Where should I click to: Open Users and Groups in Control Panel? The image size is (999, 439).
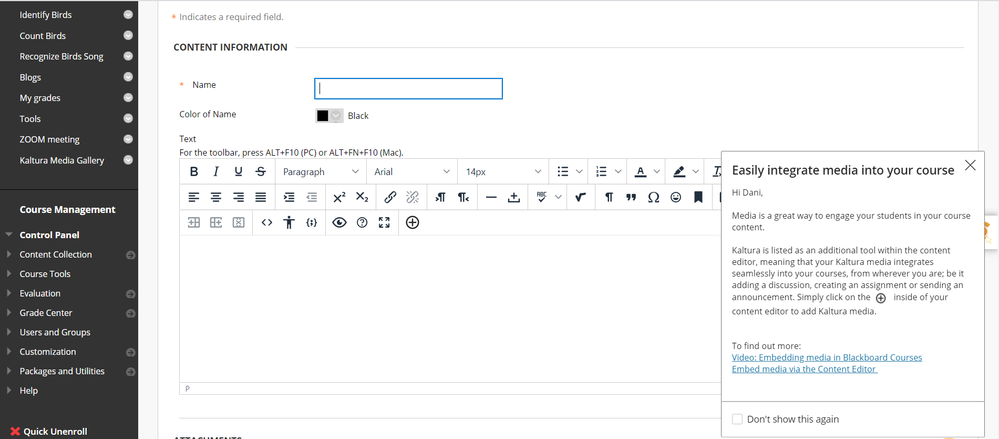pyautogui.click(x=55, y=332)
